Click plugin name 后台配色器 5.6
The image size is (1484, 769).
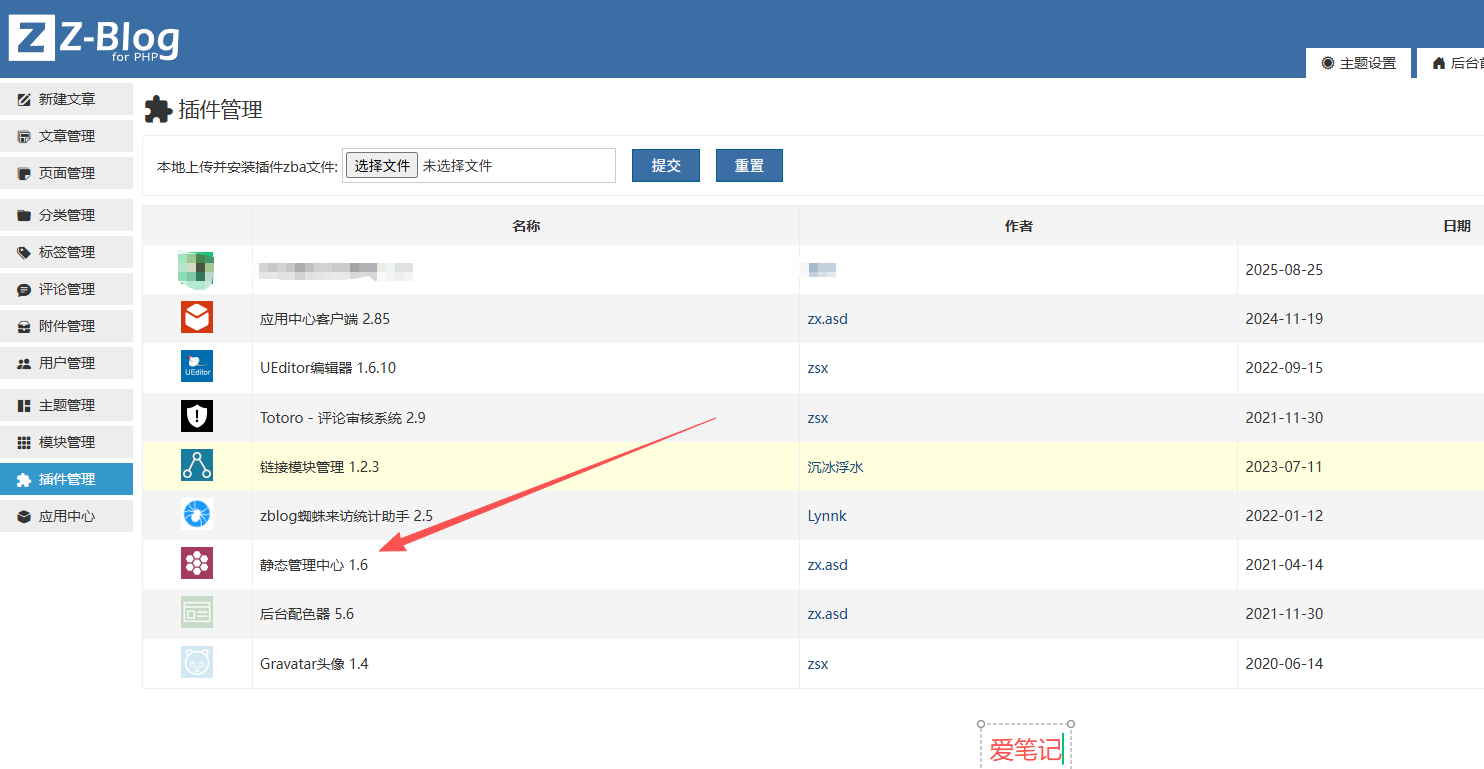point(307,614)
